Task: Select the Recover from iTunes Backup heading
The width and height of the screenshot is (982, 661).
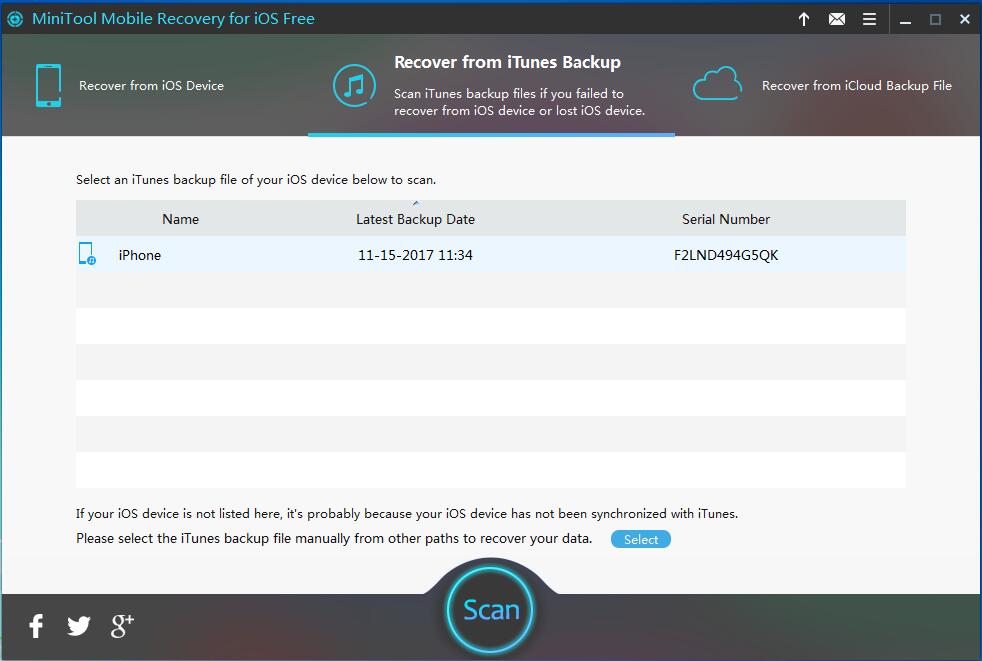Action: [507, 62]
